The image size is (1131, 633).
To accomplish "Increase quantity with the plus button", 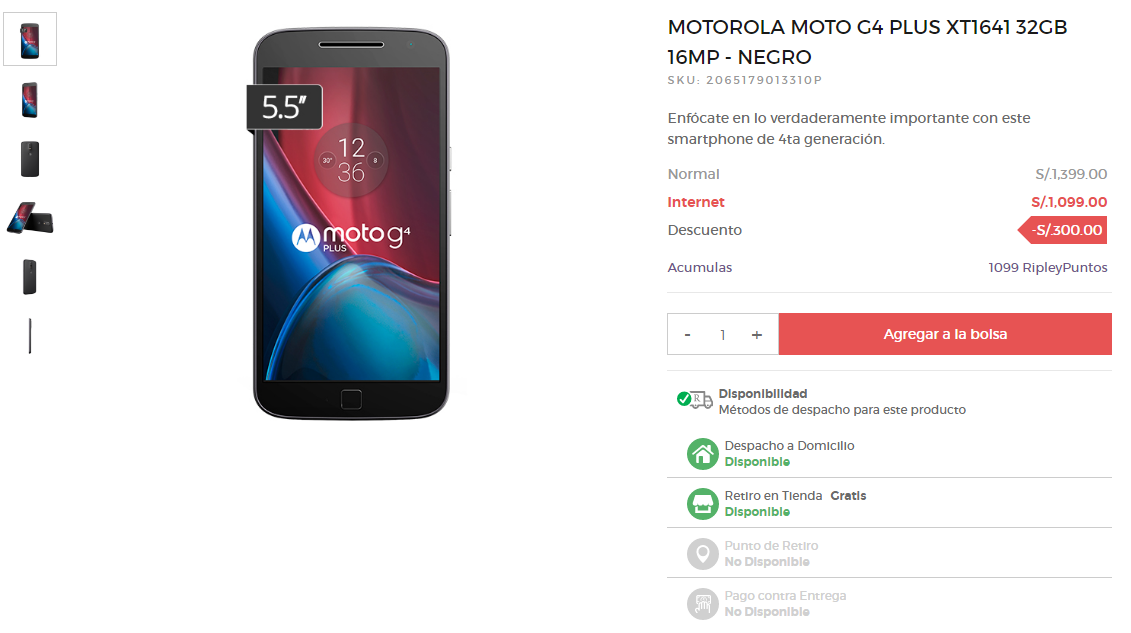I will 757,335.
